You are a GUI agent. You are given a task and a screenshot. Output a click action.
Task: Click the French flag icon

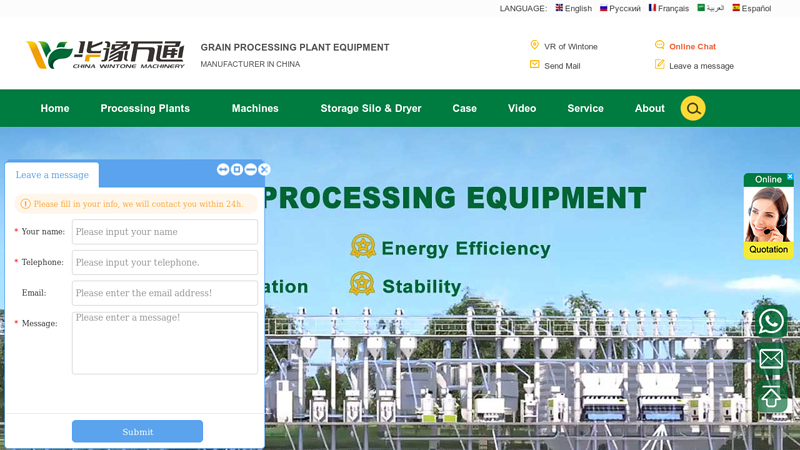[x=653, y=8]
